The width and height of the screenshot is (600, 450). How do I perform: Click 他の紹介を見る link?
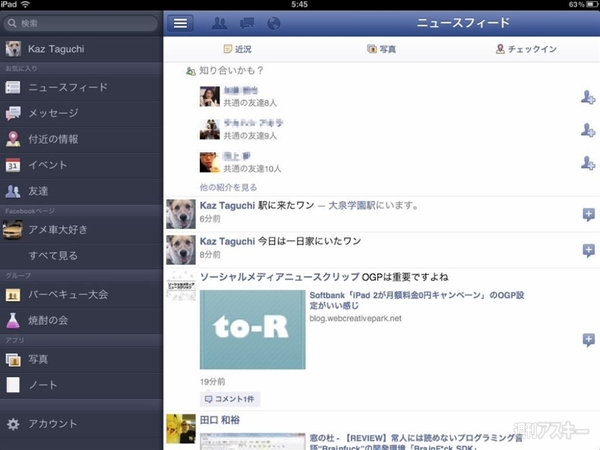pos(228,188)
